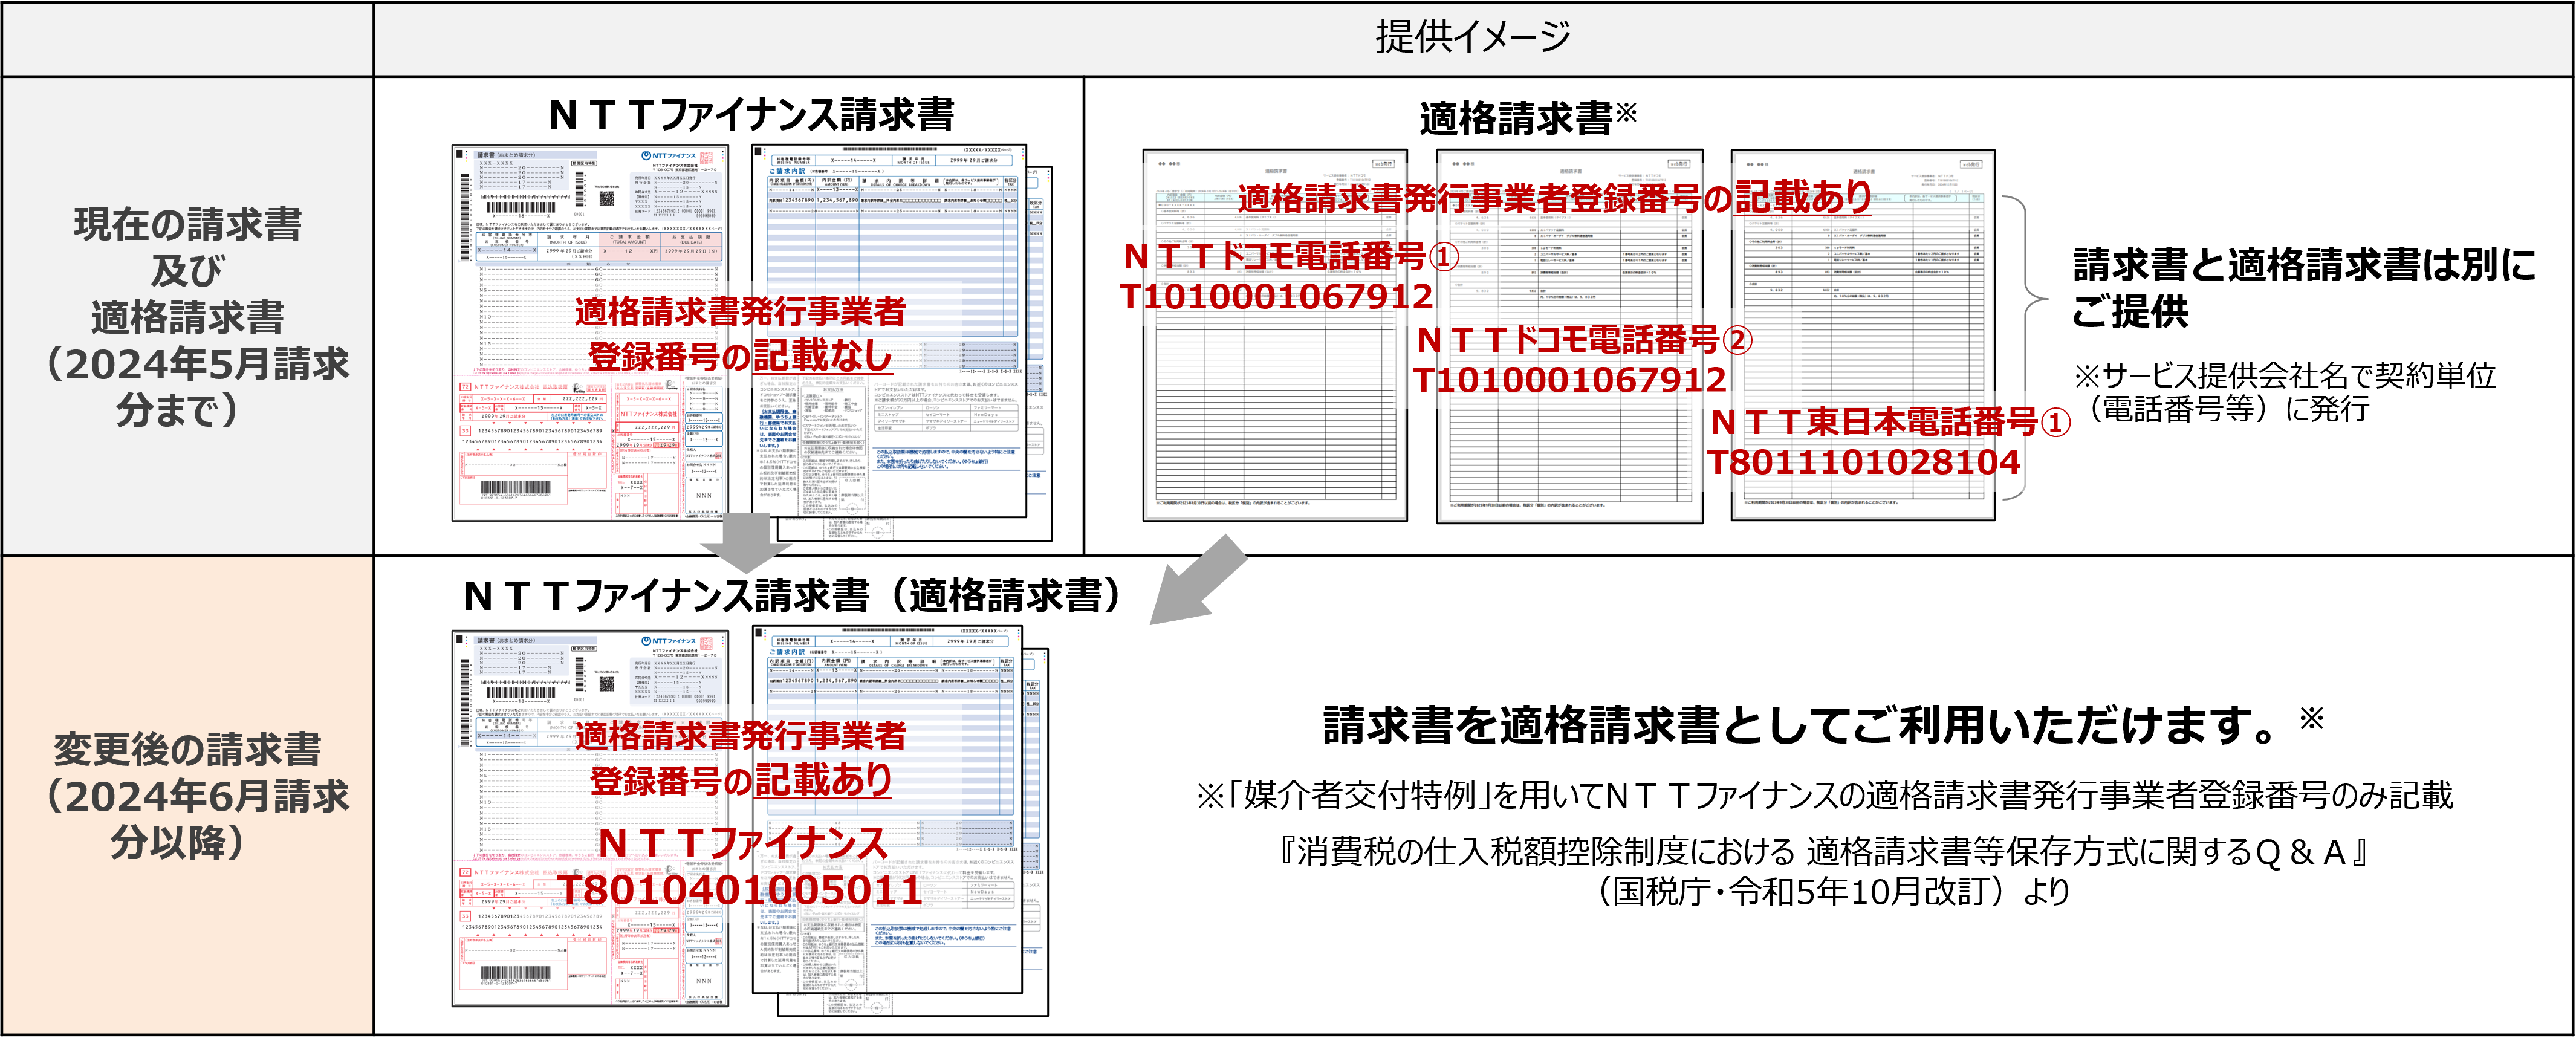This screenshot has height=1038, width=2576.
Task: Click the QR code on the current invoice
Action: [607, 198]
